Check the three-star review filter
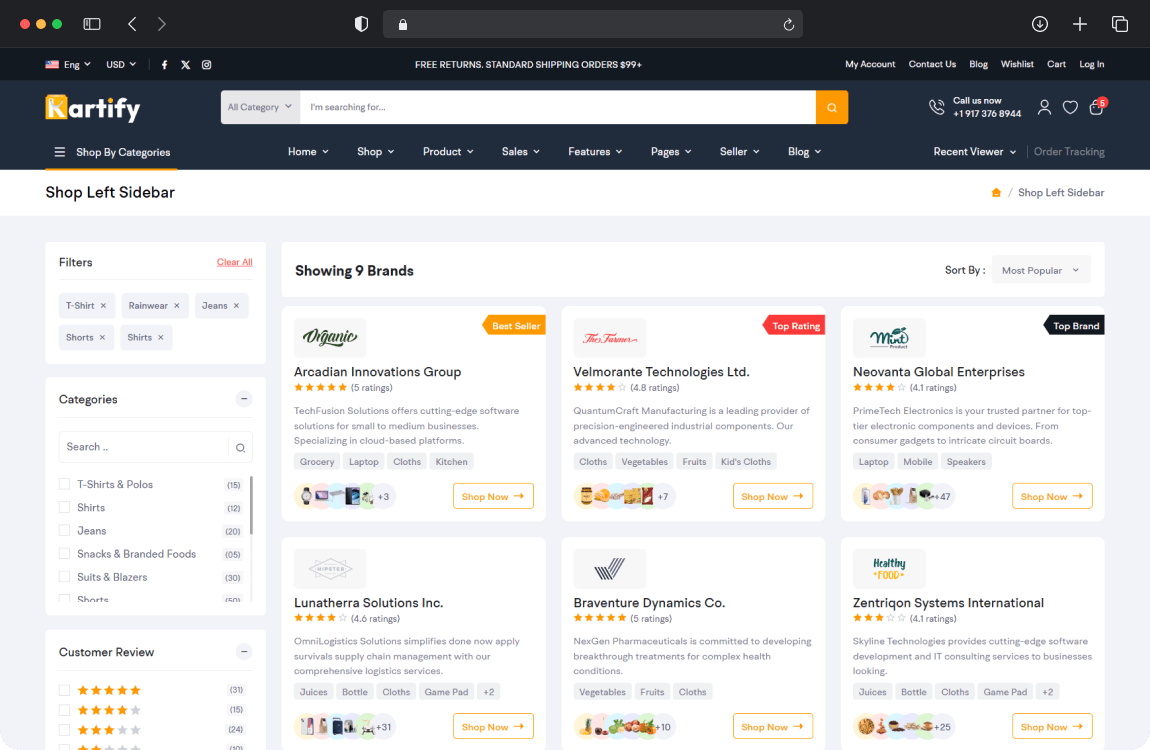 pos(65,729)
